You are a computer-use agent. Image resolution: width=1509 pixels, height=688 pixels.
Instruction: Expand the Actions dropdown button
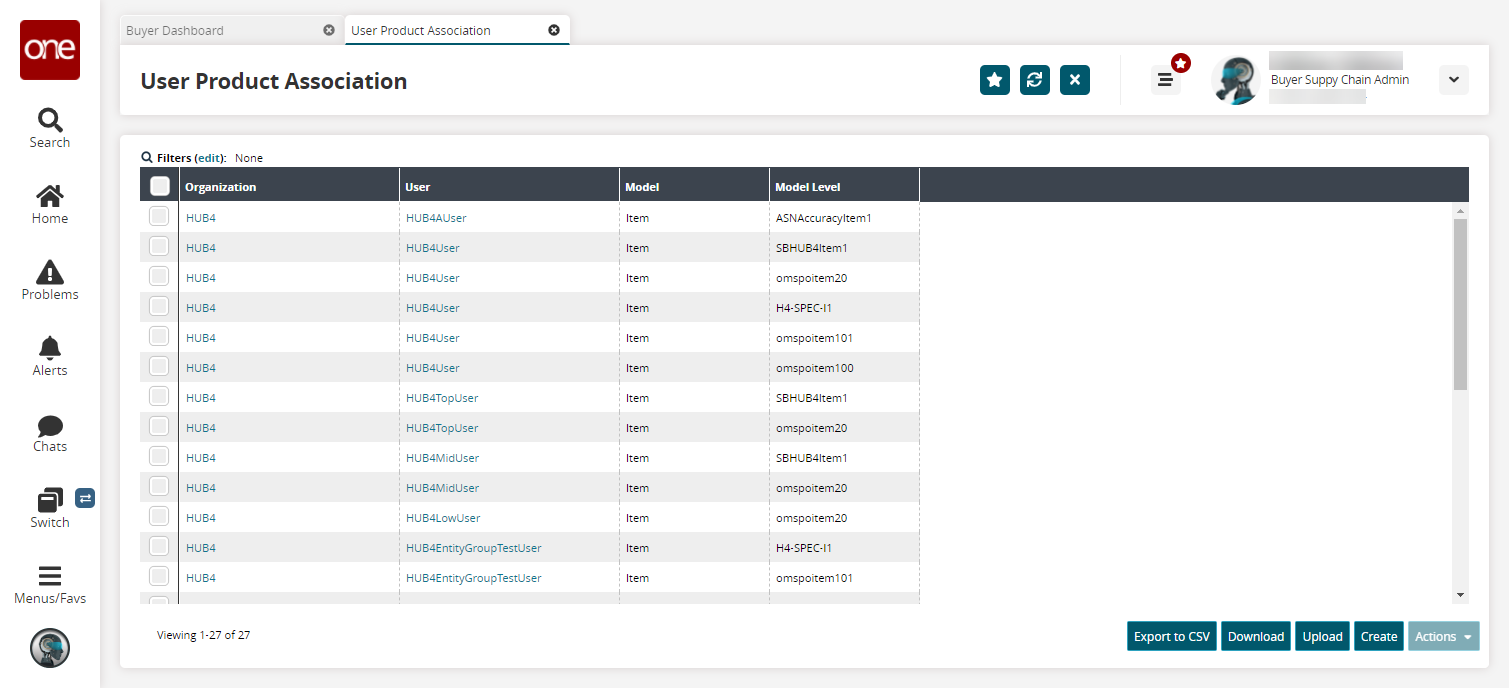1443,637
